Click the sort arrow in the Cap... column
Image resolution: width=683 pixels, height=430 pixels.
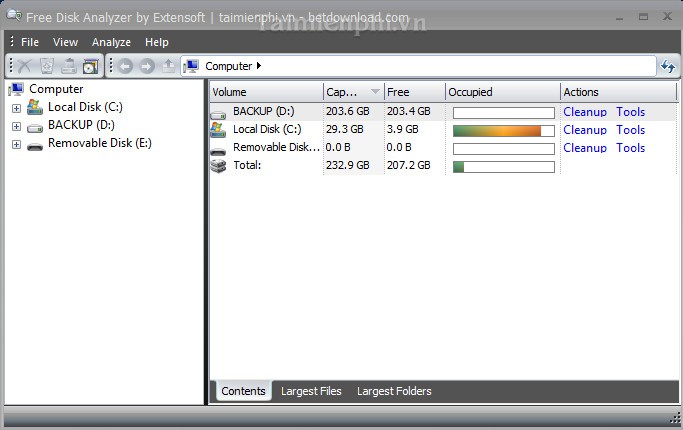[375, 91]
